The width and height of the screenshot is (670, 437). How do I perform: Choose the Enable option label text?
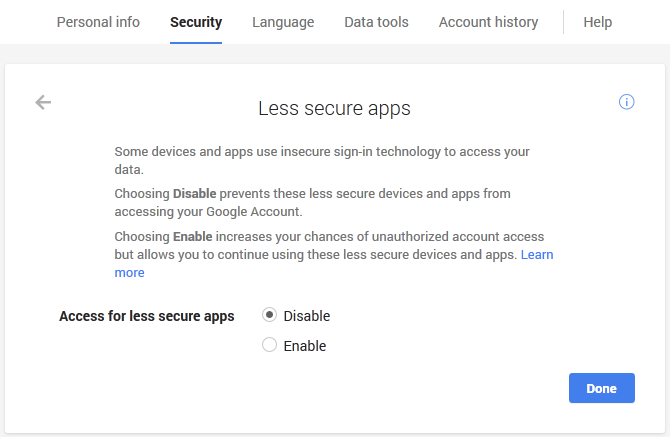pyautogui.click(x=305, y=346)
